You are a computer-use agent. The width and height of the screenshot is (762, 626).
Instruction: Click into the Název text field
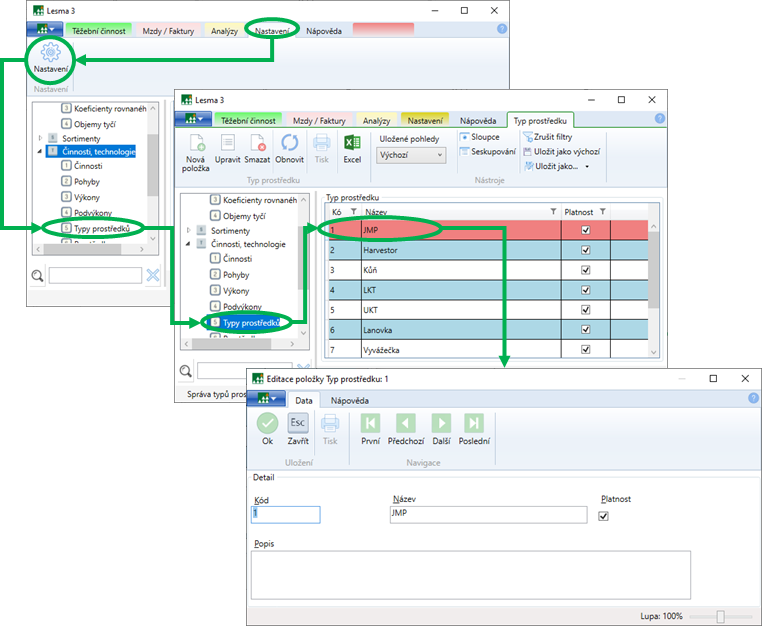[x=488, y=515]
